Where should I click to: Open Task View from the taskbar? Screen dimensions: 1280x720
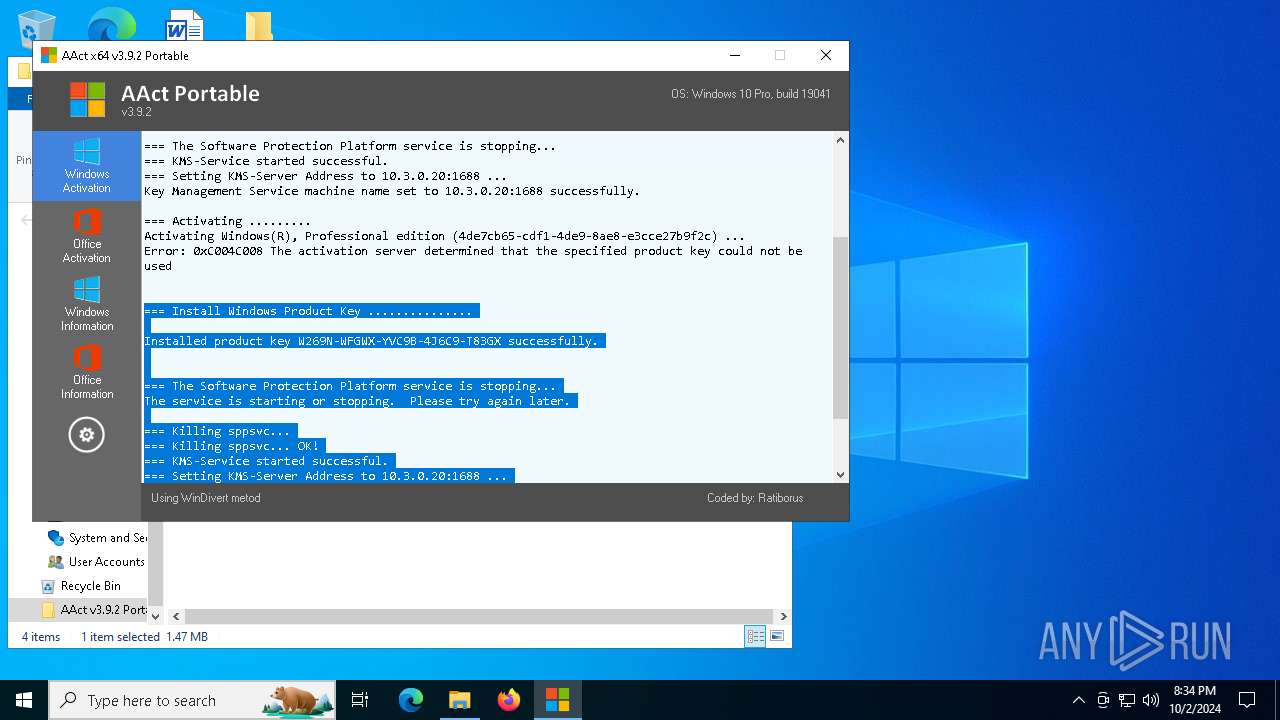click(360, 700)
